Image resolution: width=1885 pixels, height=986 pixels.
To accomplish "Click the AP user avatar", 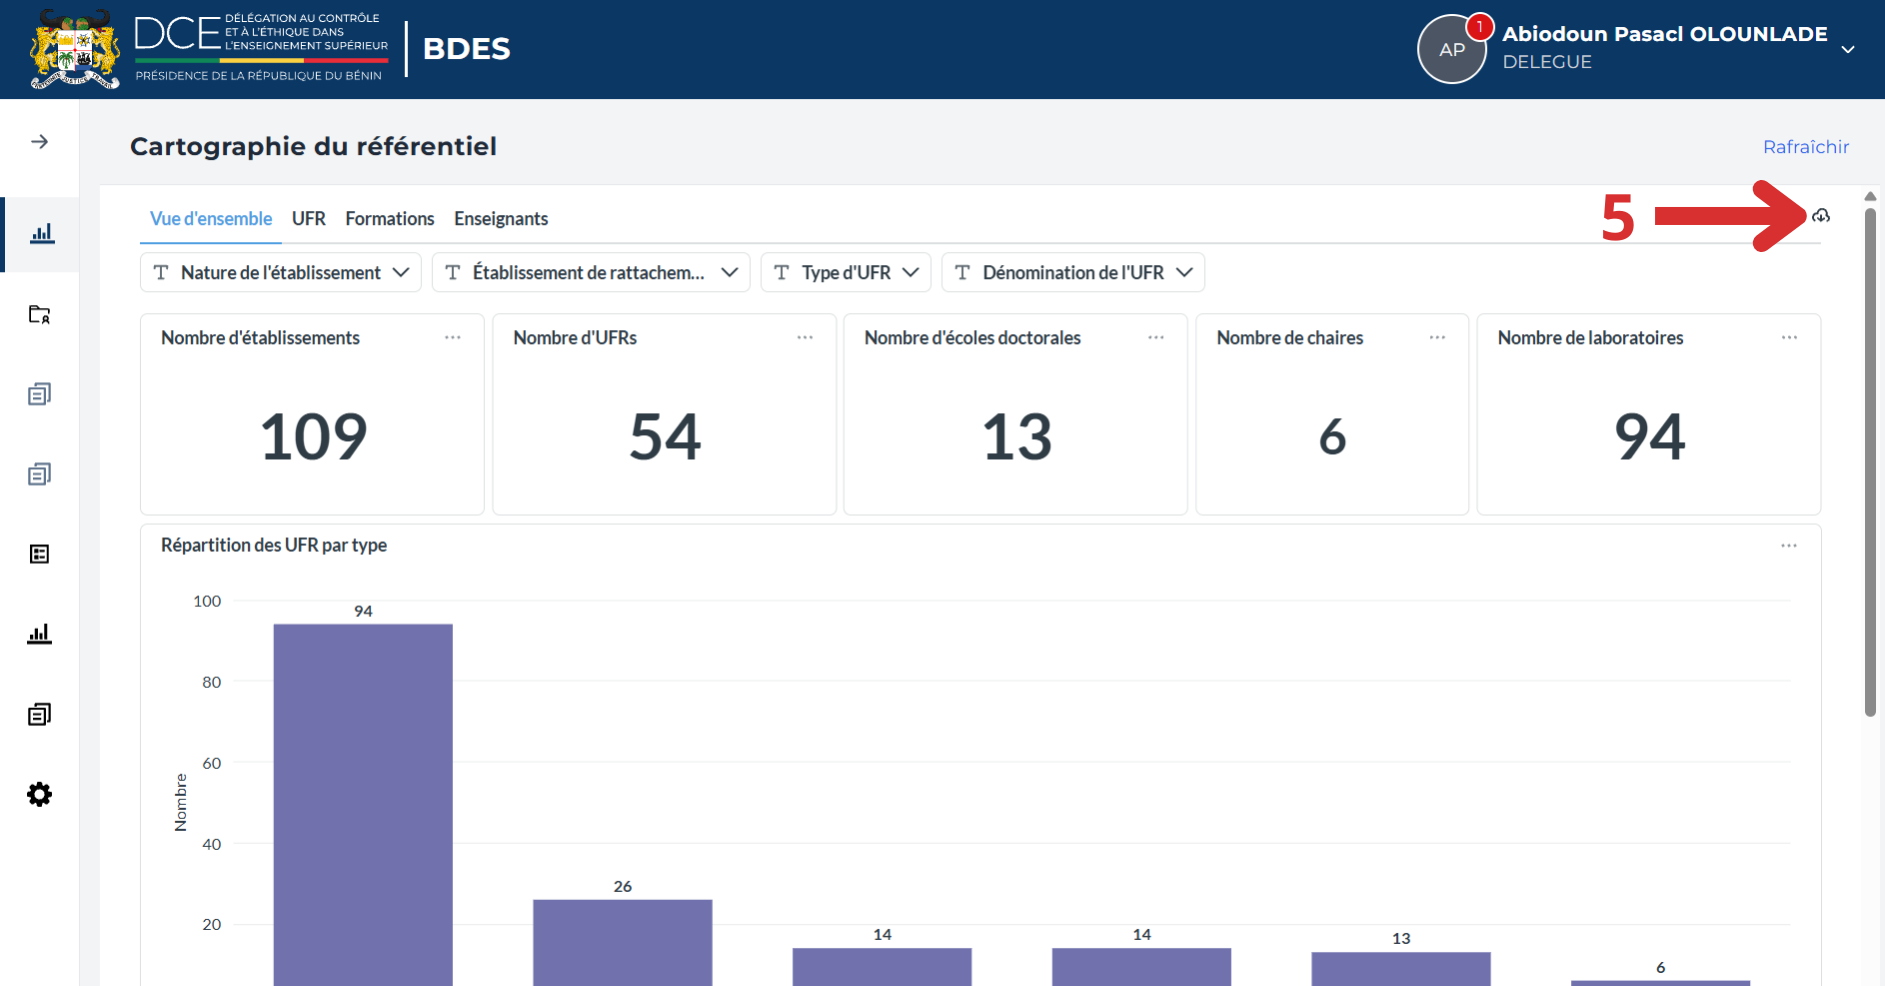I will [x=1452, y=49].
